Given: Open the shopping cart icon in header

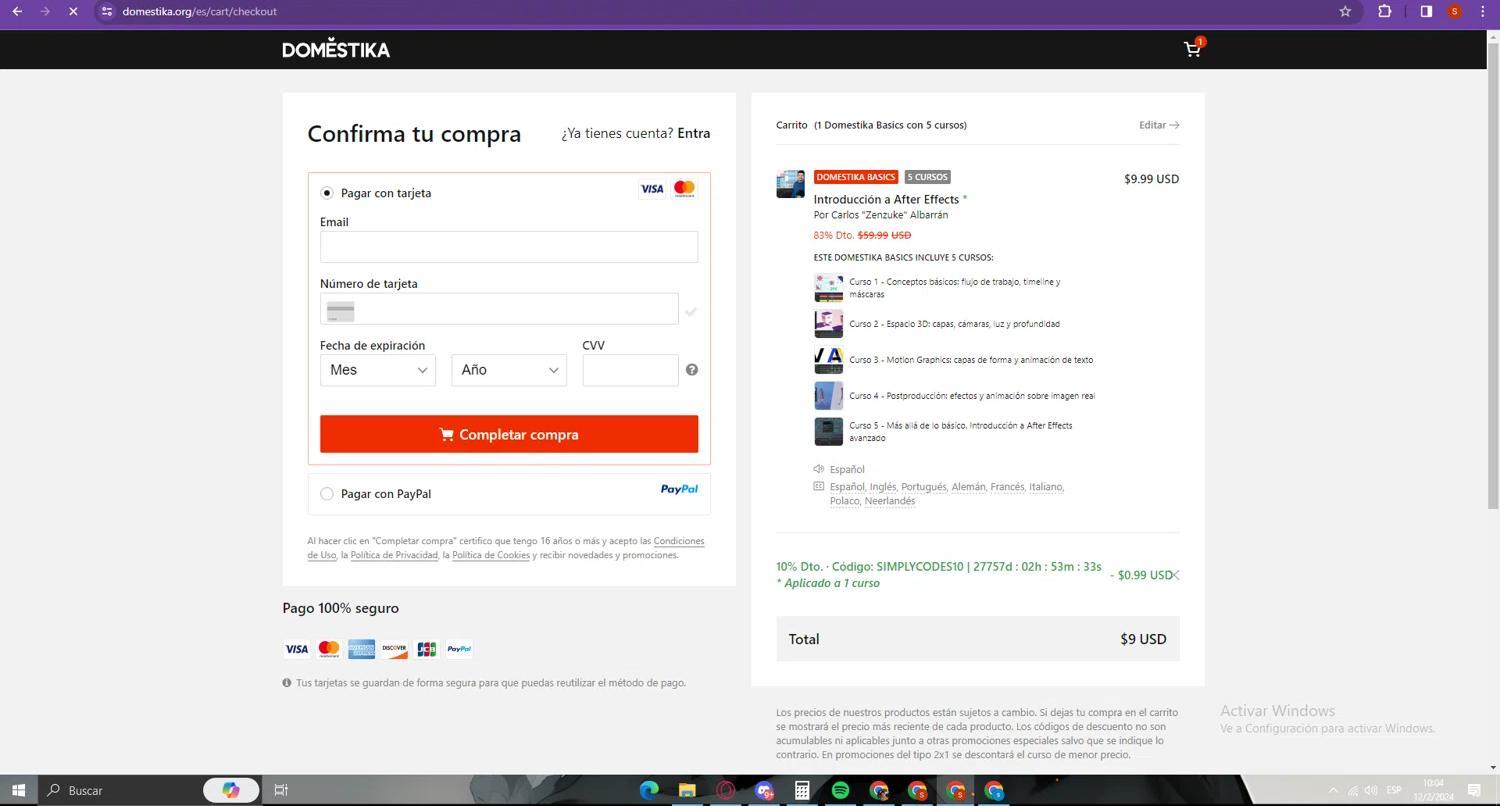Looking at the screenshot, I should 1192,49.
